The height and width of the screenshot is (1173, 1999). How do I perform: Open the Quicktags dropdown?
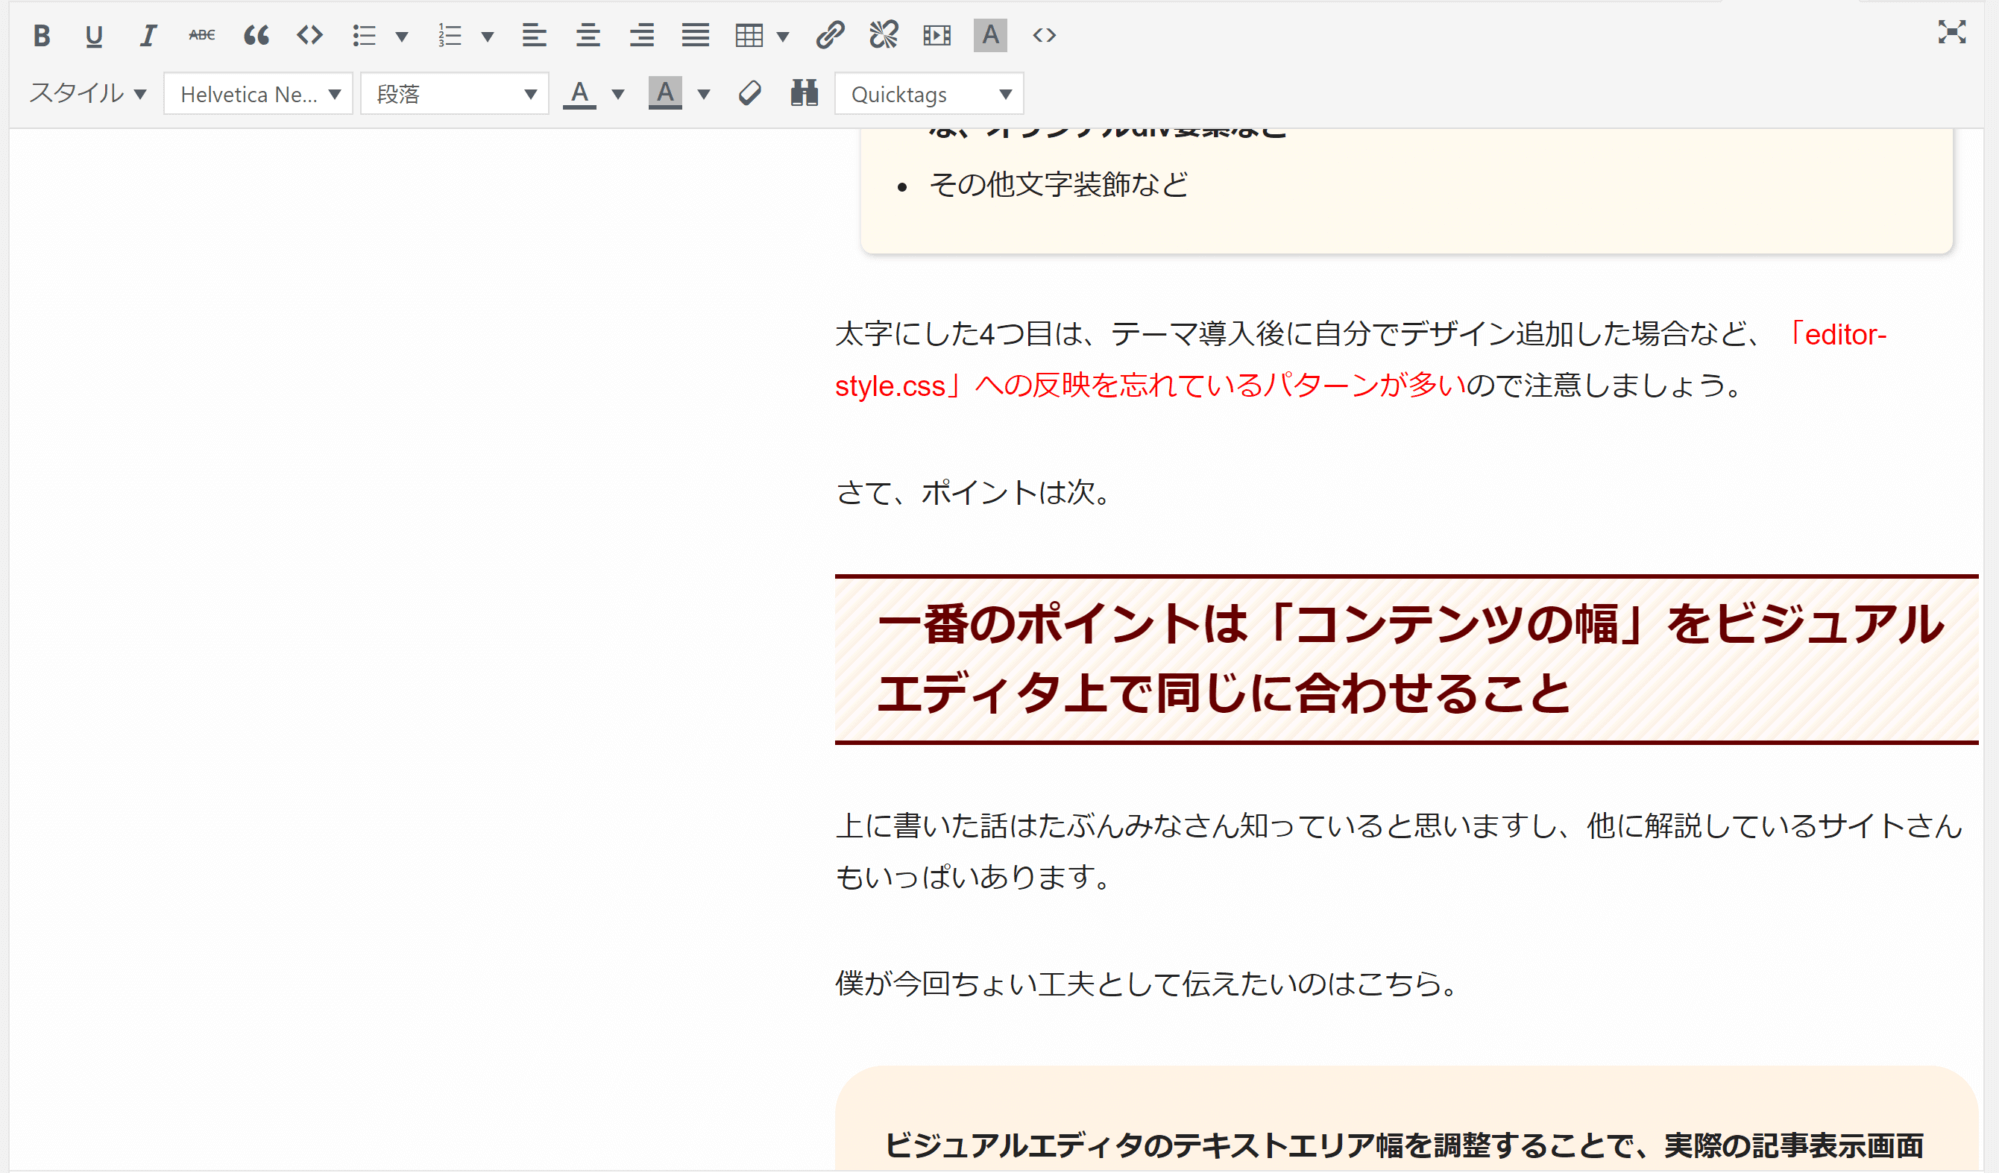click(x=929, y=94)
